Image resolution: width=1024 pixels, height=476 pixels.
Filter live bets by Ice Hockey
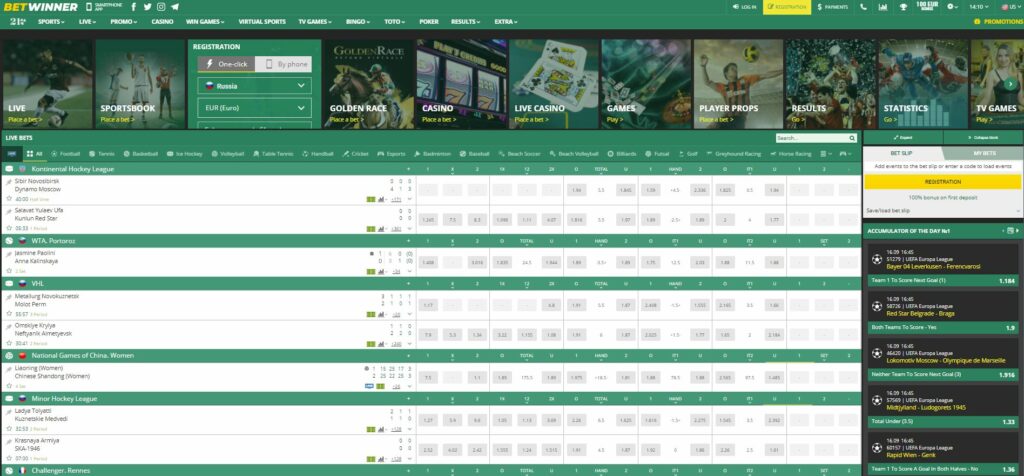pyautogui.click(x=185, y=154)
